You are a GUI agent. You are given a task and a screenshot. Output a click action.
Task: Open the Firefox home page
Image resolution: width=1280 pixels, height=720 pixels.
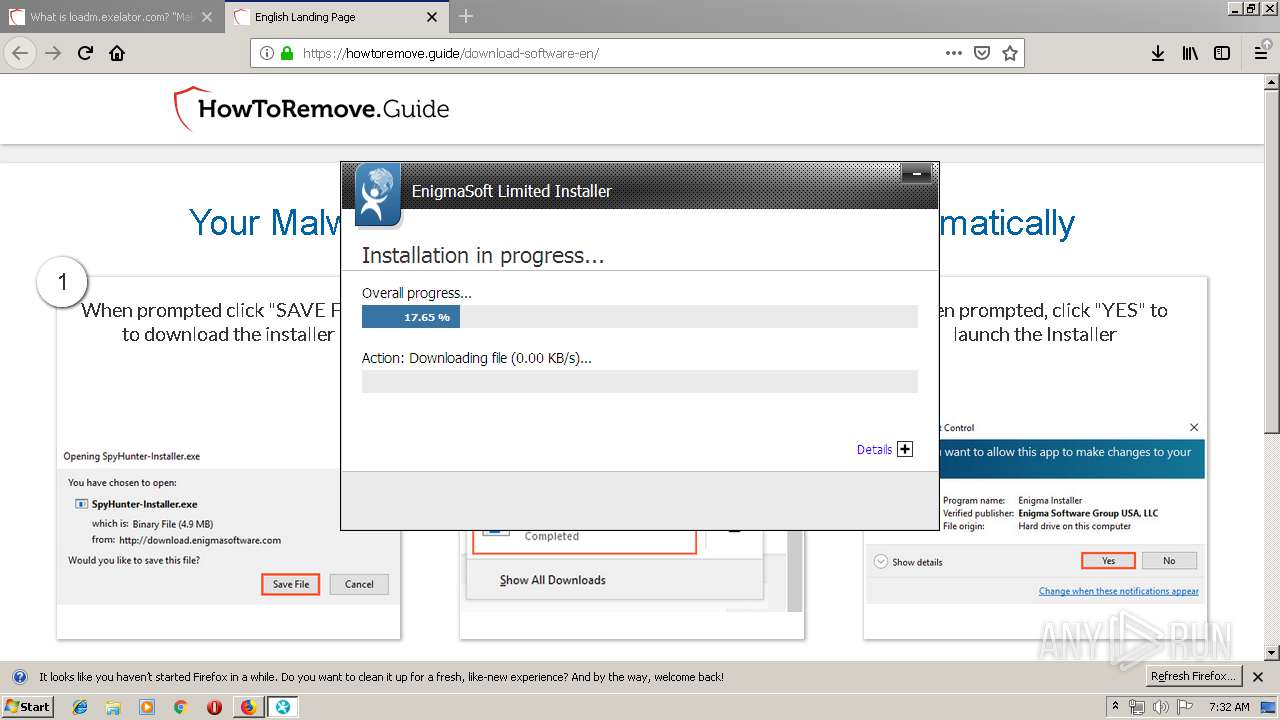117,53
